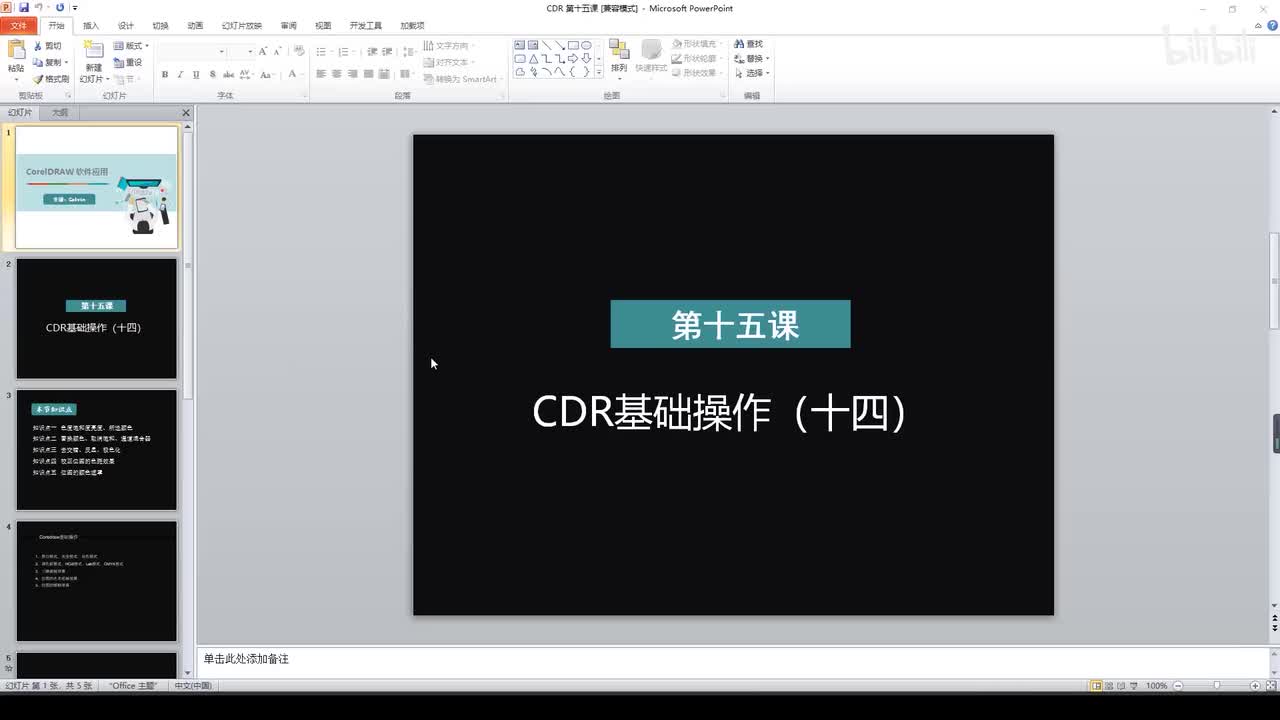The height and width of the screenshot is (720, 1280).
Task: Click zoom in plus button in status bar
Action: coord(1255,686)
